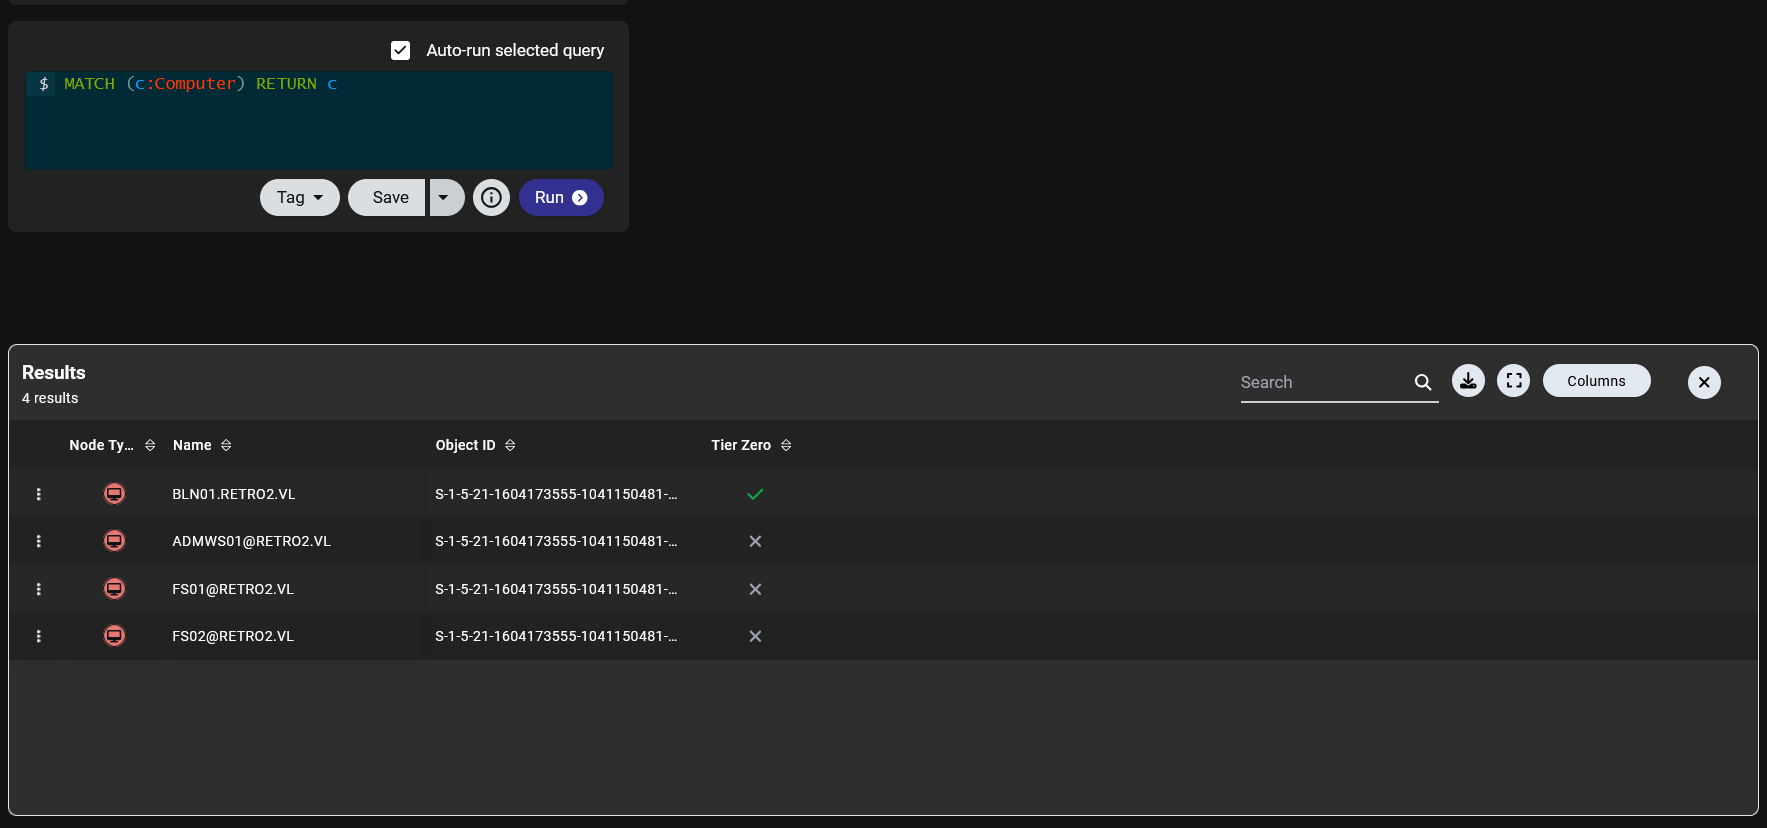Sort by Tier Zero column
This screenshot has height=828, width=1767.
pyautogui.click(x=786, y=445)
